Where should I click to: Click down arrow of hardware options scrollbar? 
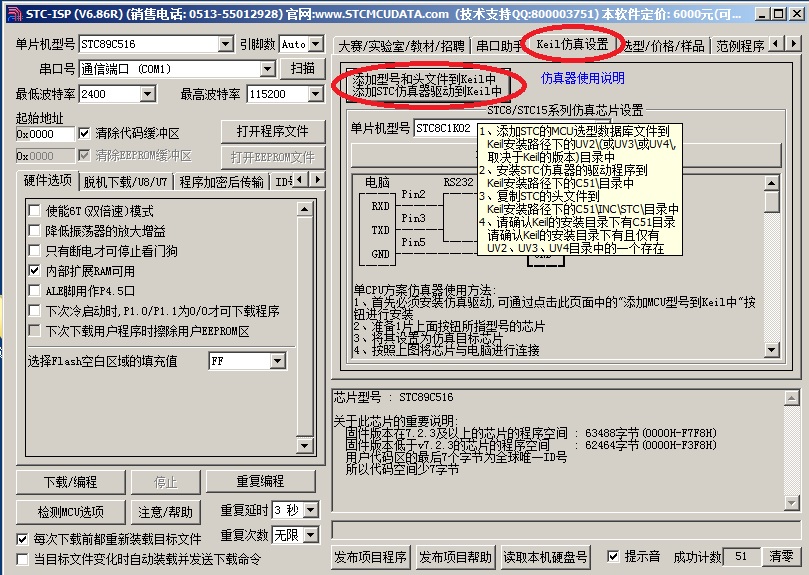click(x=304, y=445)
